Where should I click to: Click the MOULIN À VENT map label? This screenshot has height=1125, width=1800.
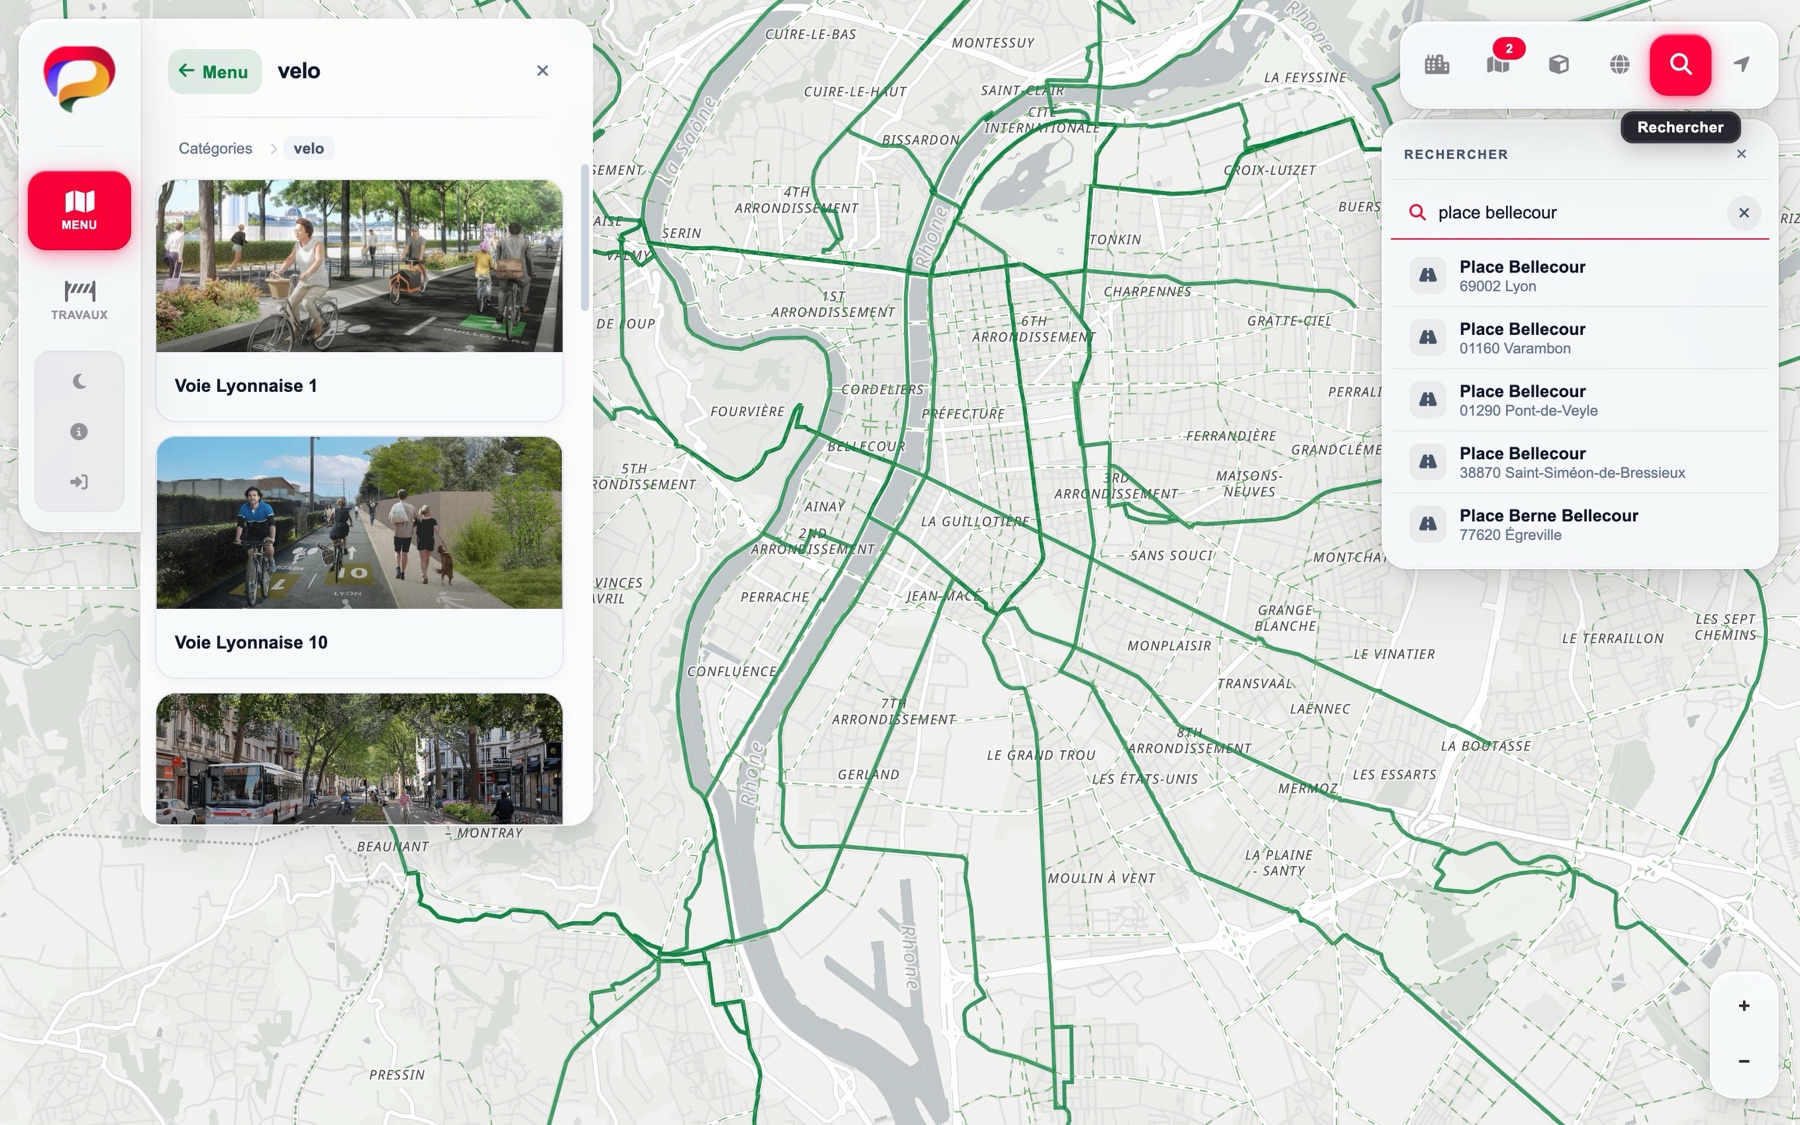(x=1102, y=878)
